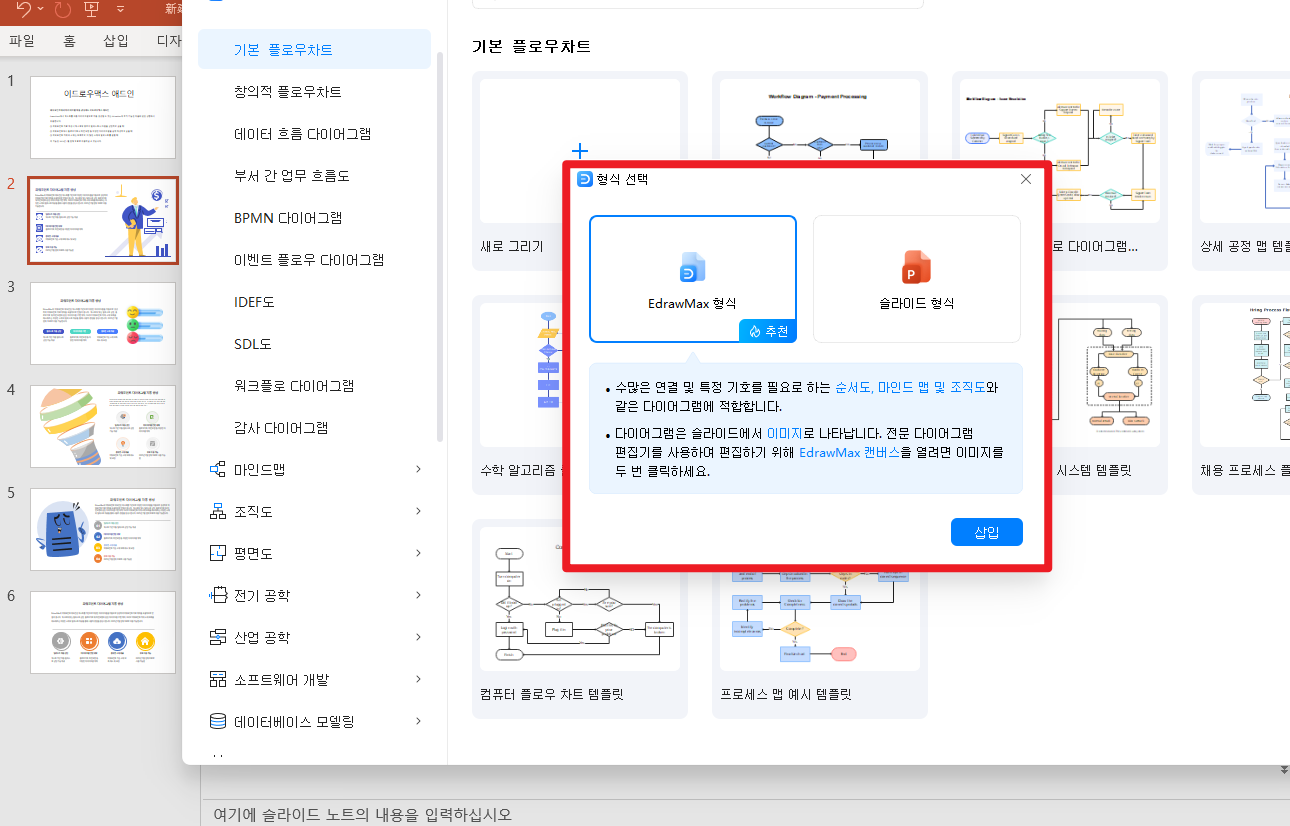Expand the 평면도 chevron
This screenshot has height=826, width=1290.
(x=418, y=553)
